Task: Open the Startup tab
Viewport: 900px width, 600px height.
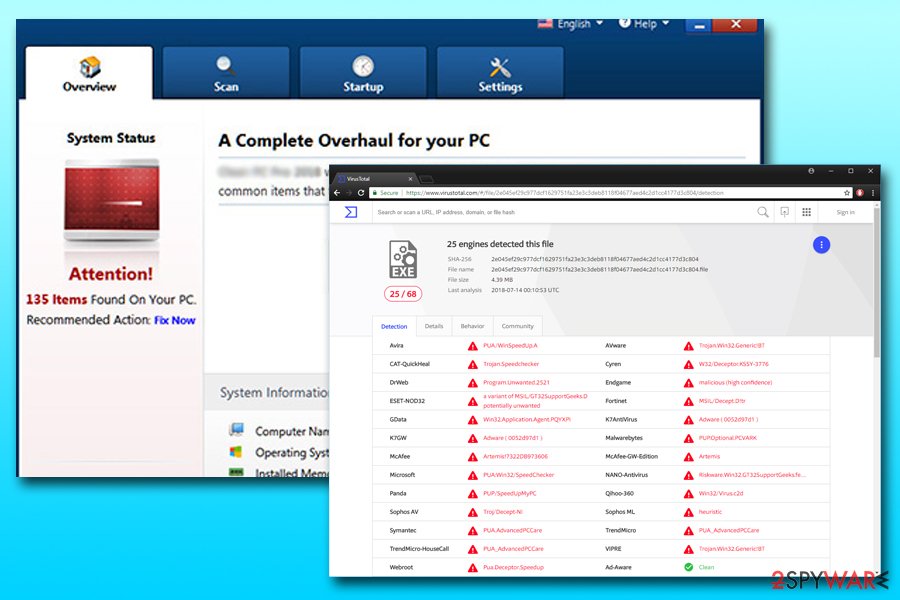Action: pyautogui.click(x=363, y=73)
